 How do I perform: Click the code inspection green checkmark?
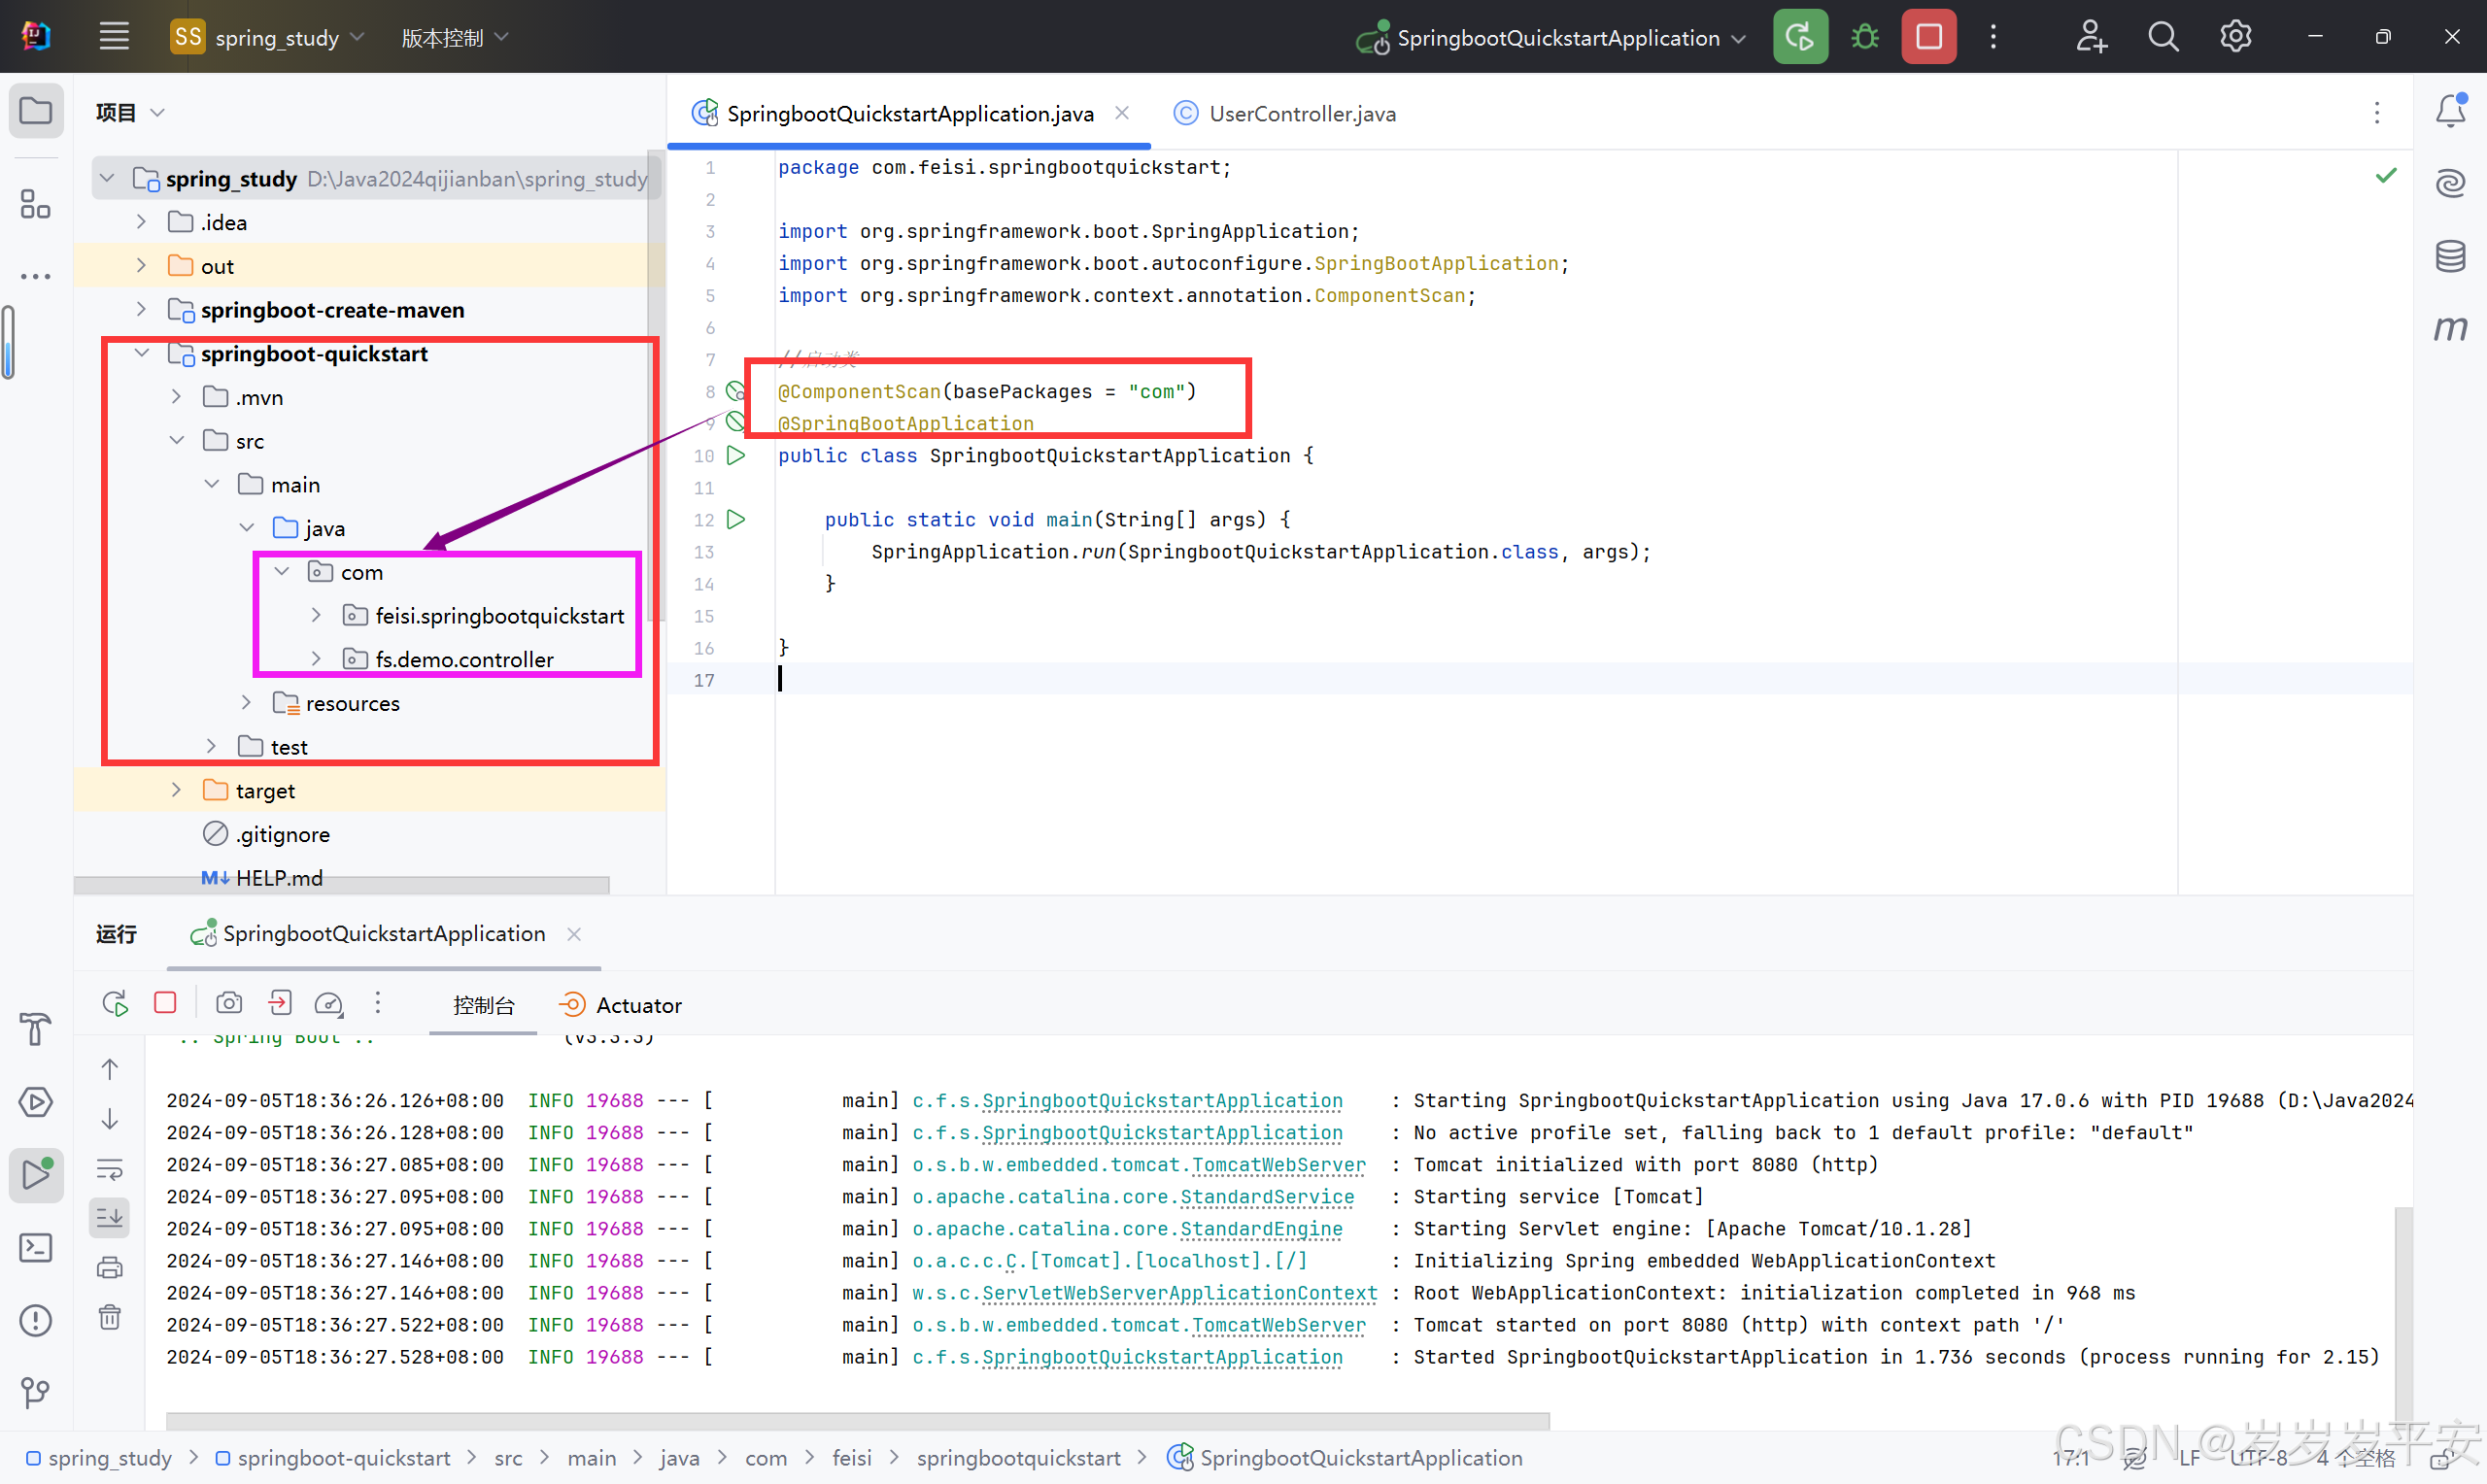tap(2386, 176)
